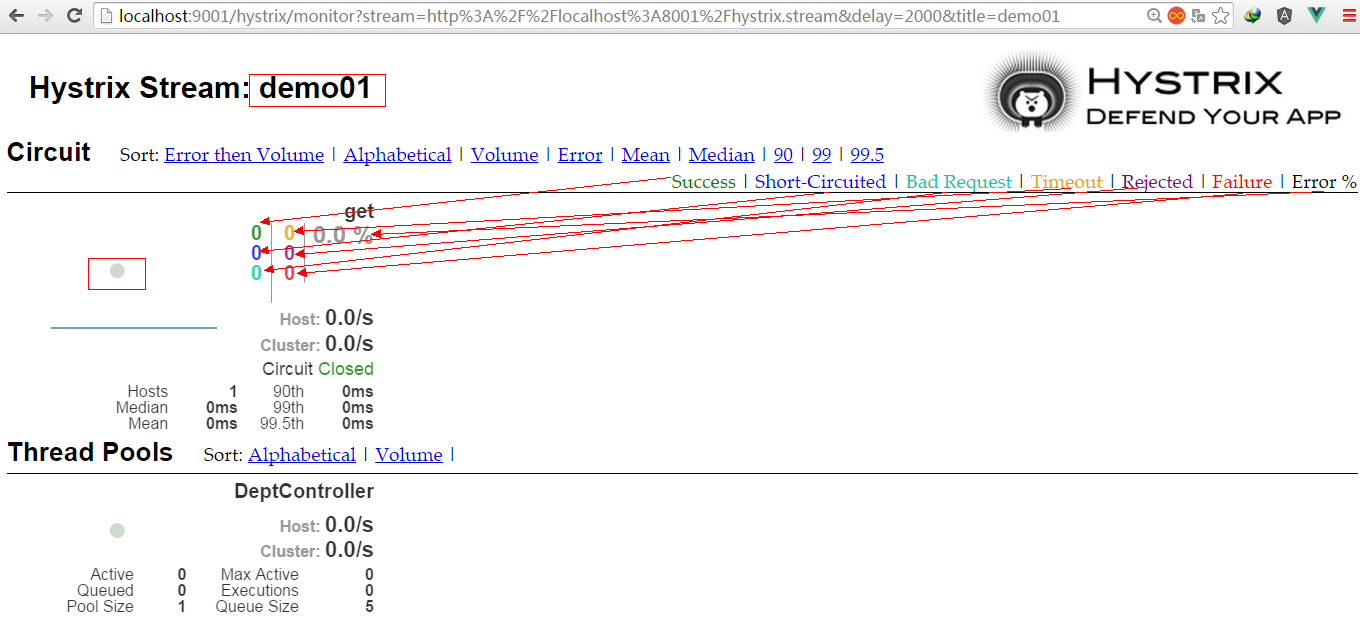Click the 99th percentile label

[x=288, y=408]
